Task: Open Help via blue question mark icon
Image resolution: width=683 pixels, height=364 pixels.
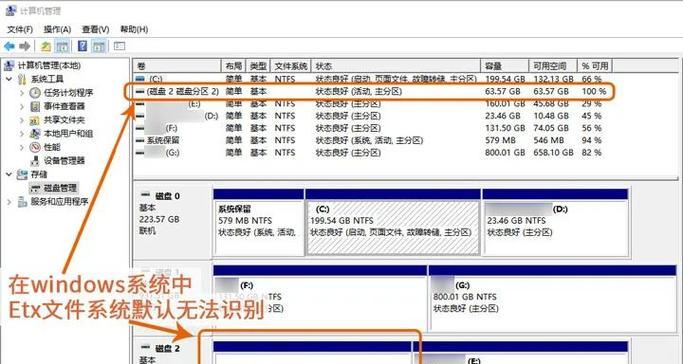Action: tap(82, 46)
